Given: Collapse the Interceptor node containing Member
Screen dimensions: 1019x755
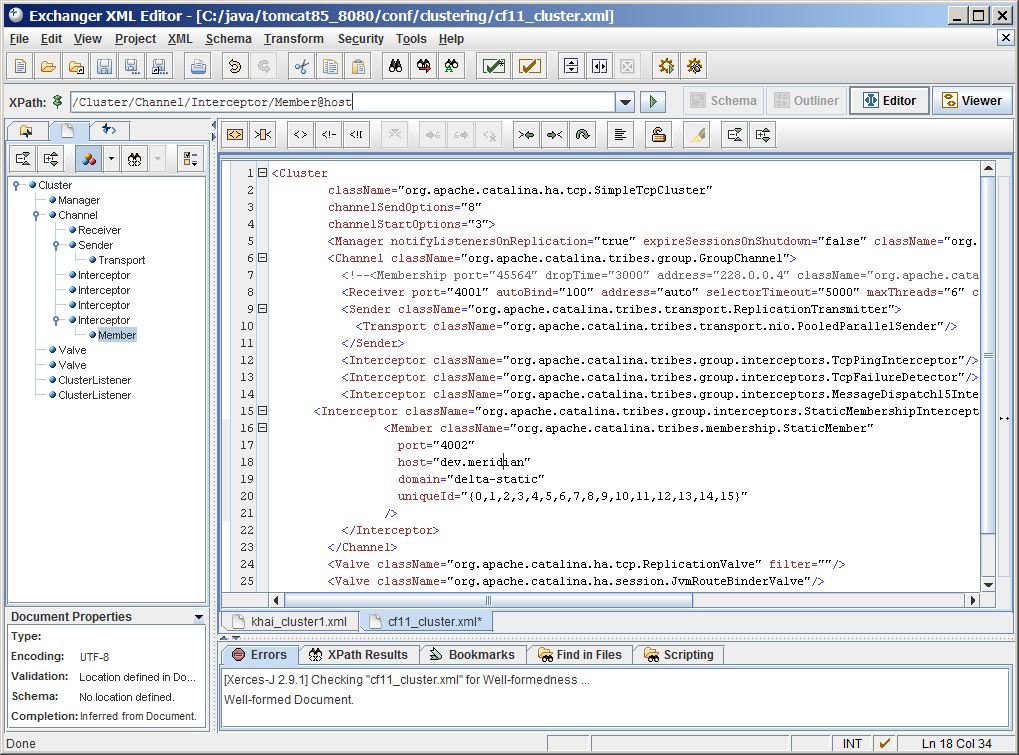Looking at the screenshot, I should tap(57, 320).
